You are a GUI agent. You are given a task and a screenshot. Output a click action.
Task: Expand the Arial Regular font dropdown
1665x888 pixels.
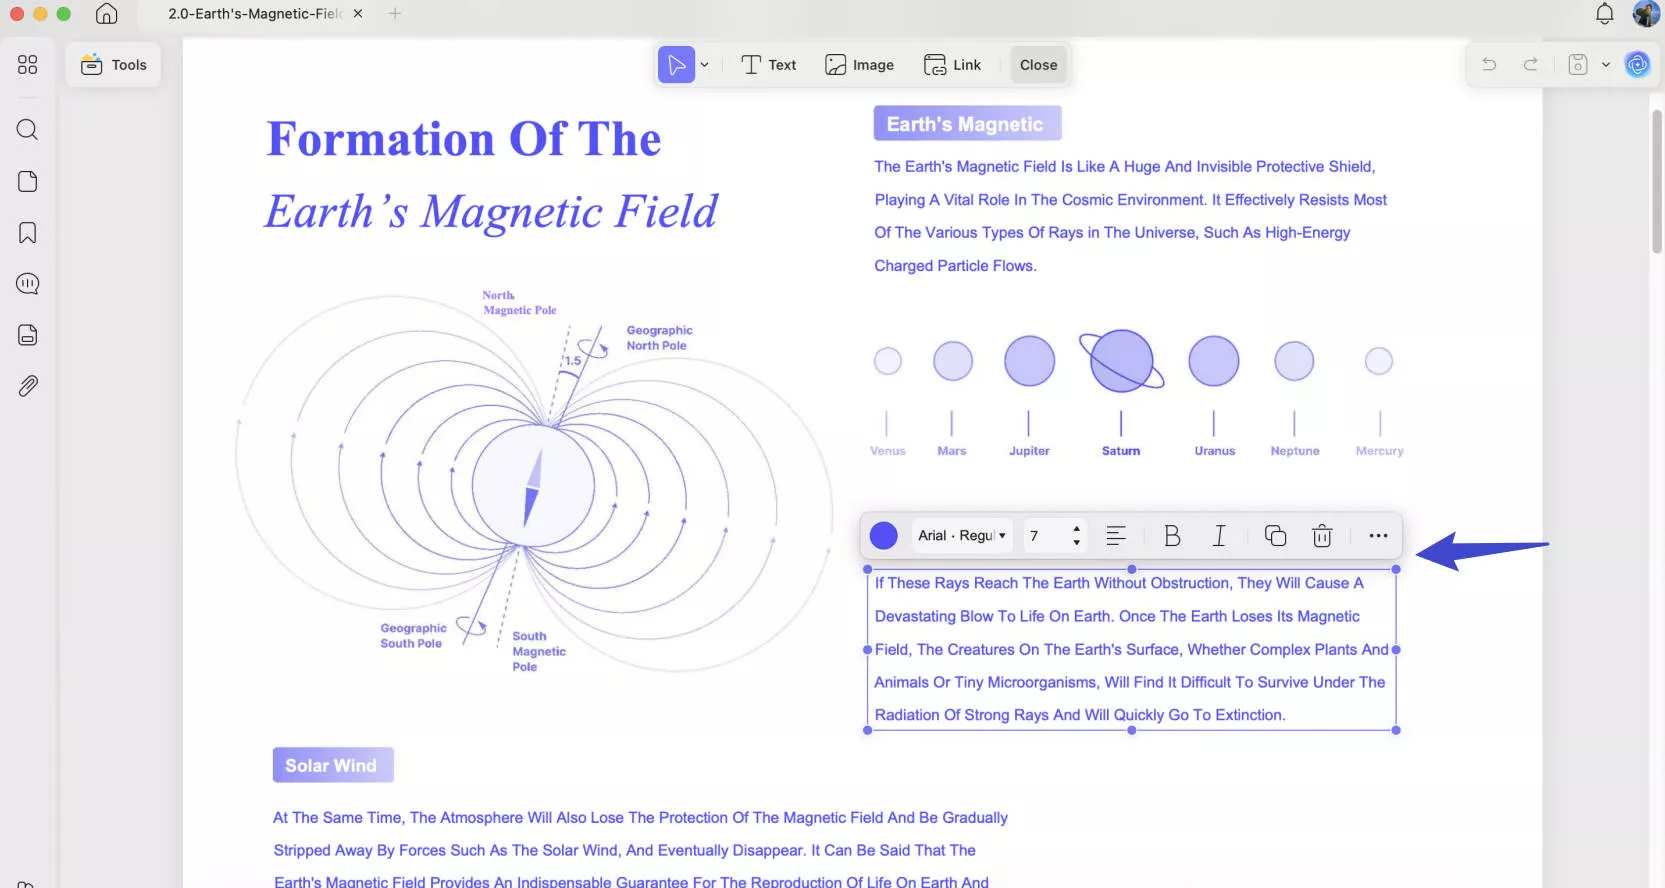point(962,536)
